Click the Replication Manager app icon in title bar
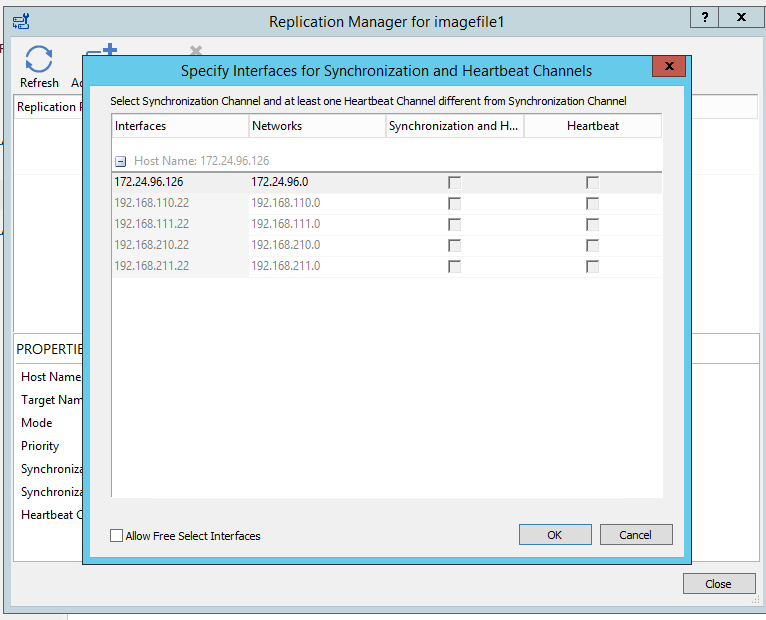The width and height of the screenshot is (766, 620). pos(21,21)
